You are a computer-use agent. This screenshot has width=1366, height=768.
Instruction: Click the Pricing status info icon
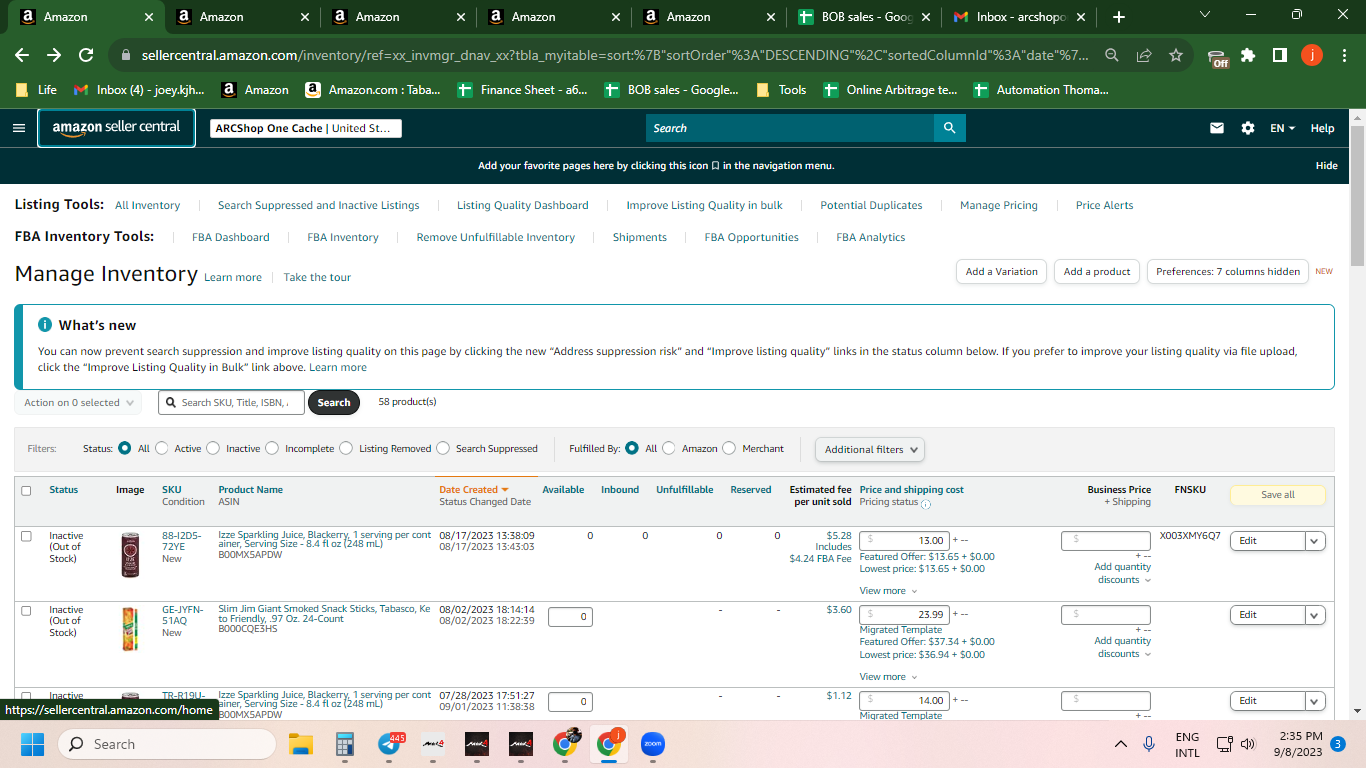coord(926,503)
